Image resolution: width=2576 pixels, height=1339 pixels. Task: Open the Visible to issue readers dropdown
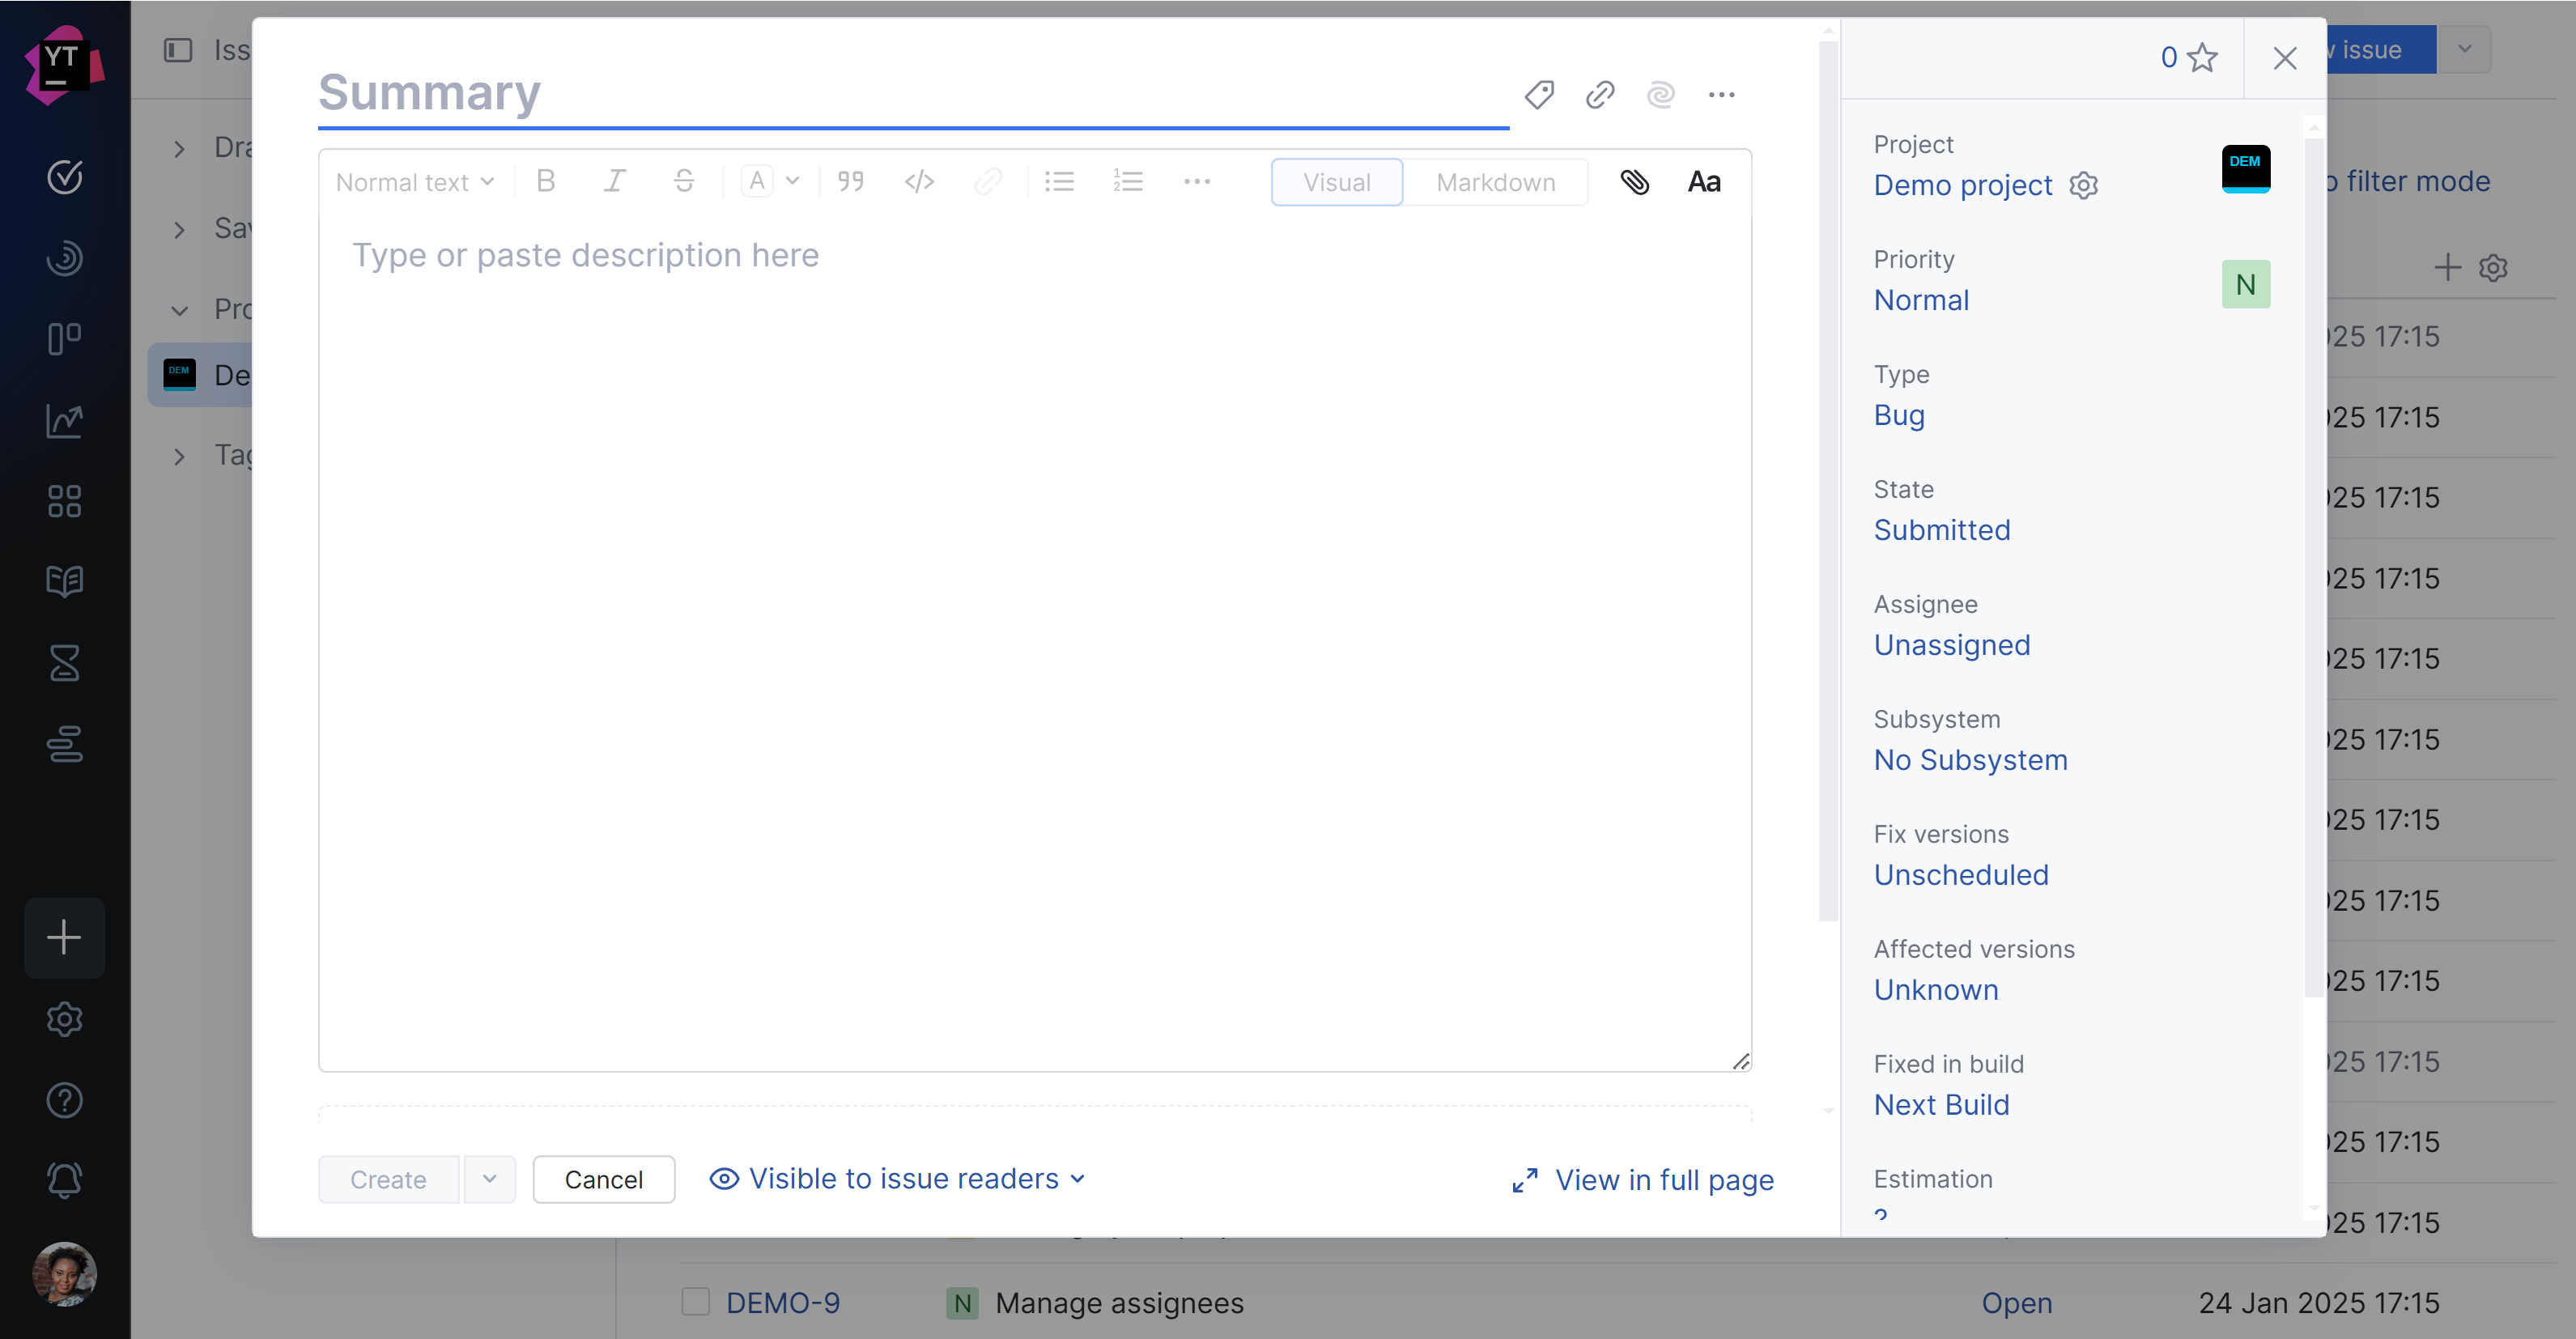click(897, 1179)
